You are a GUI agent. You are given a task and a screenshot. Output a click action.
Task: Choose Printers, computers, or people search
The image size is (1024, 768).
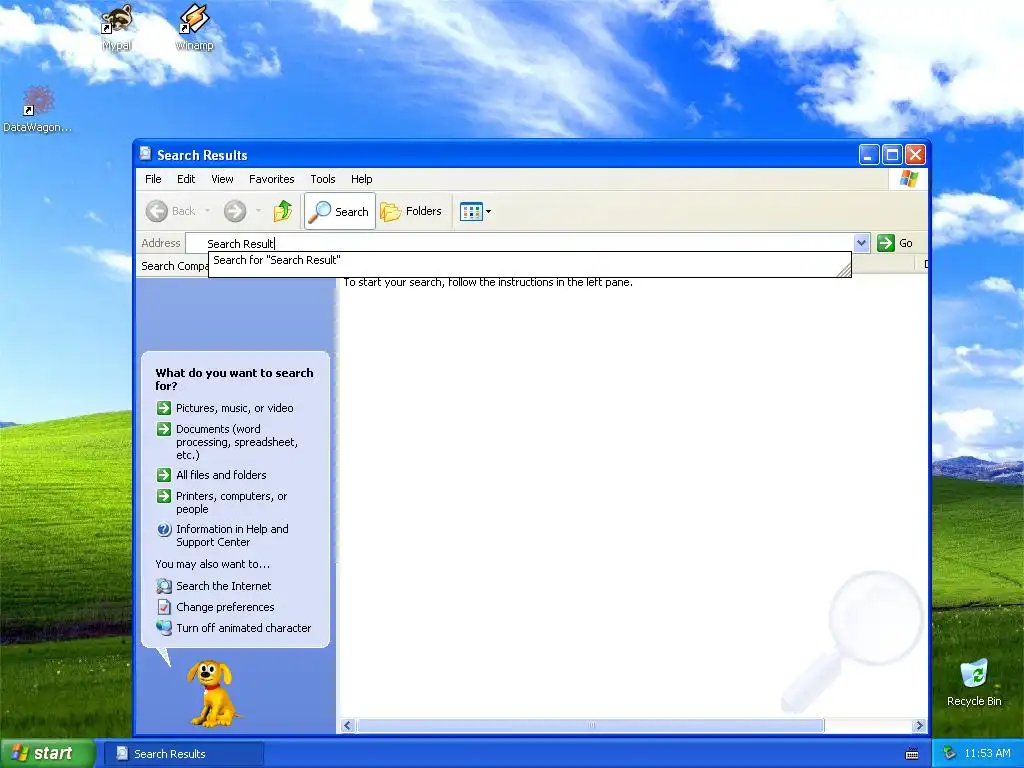tap(222, 502)
